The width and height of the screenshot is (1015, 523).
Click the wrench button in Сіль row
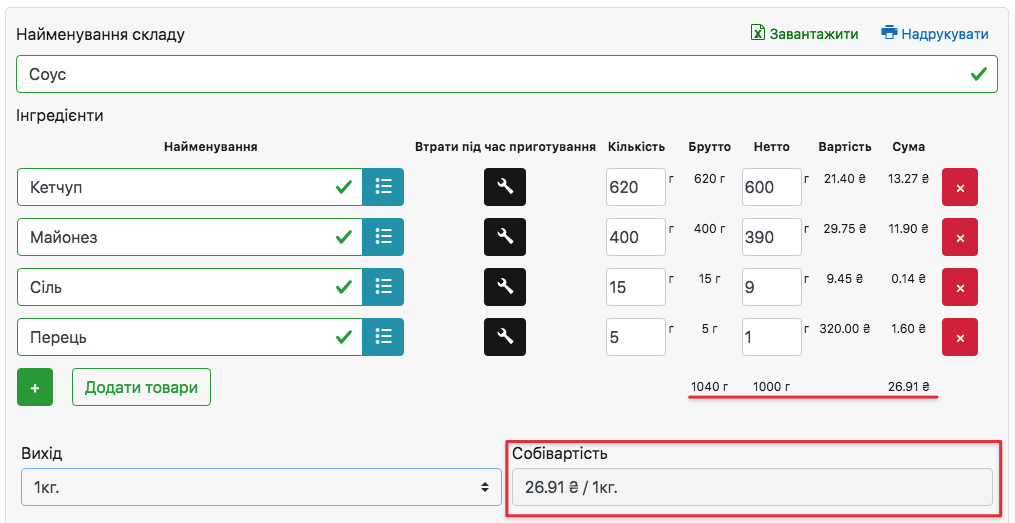click(505, 287)
